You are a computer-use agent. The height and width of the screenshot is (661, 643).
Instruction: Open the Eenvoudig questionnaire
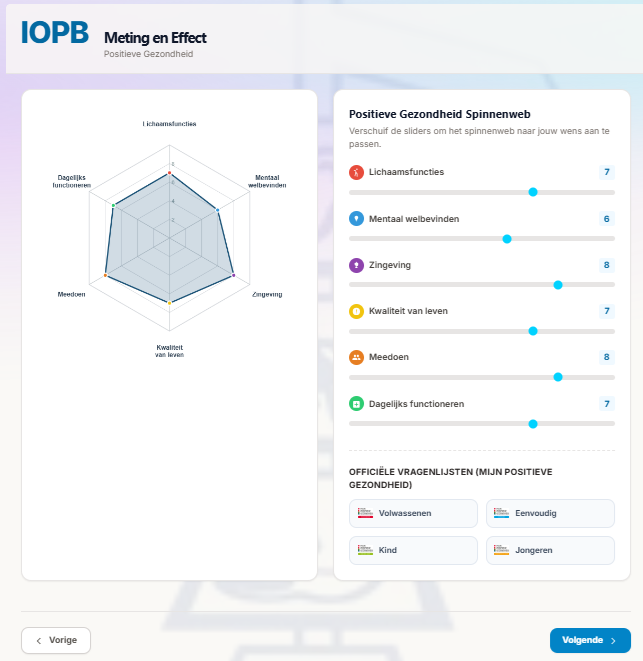[550, 513]
